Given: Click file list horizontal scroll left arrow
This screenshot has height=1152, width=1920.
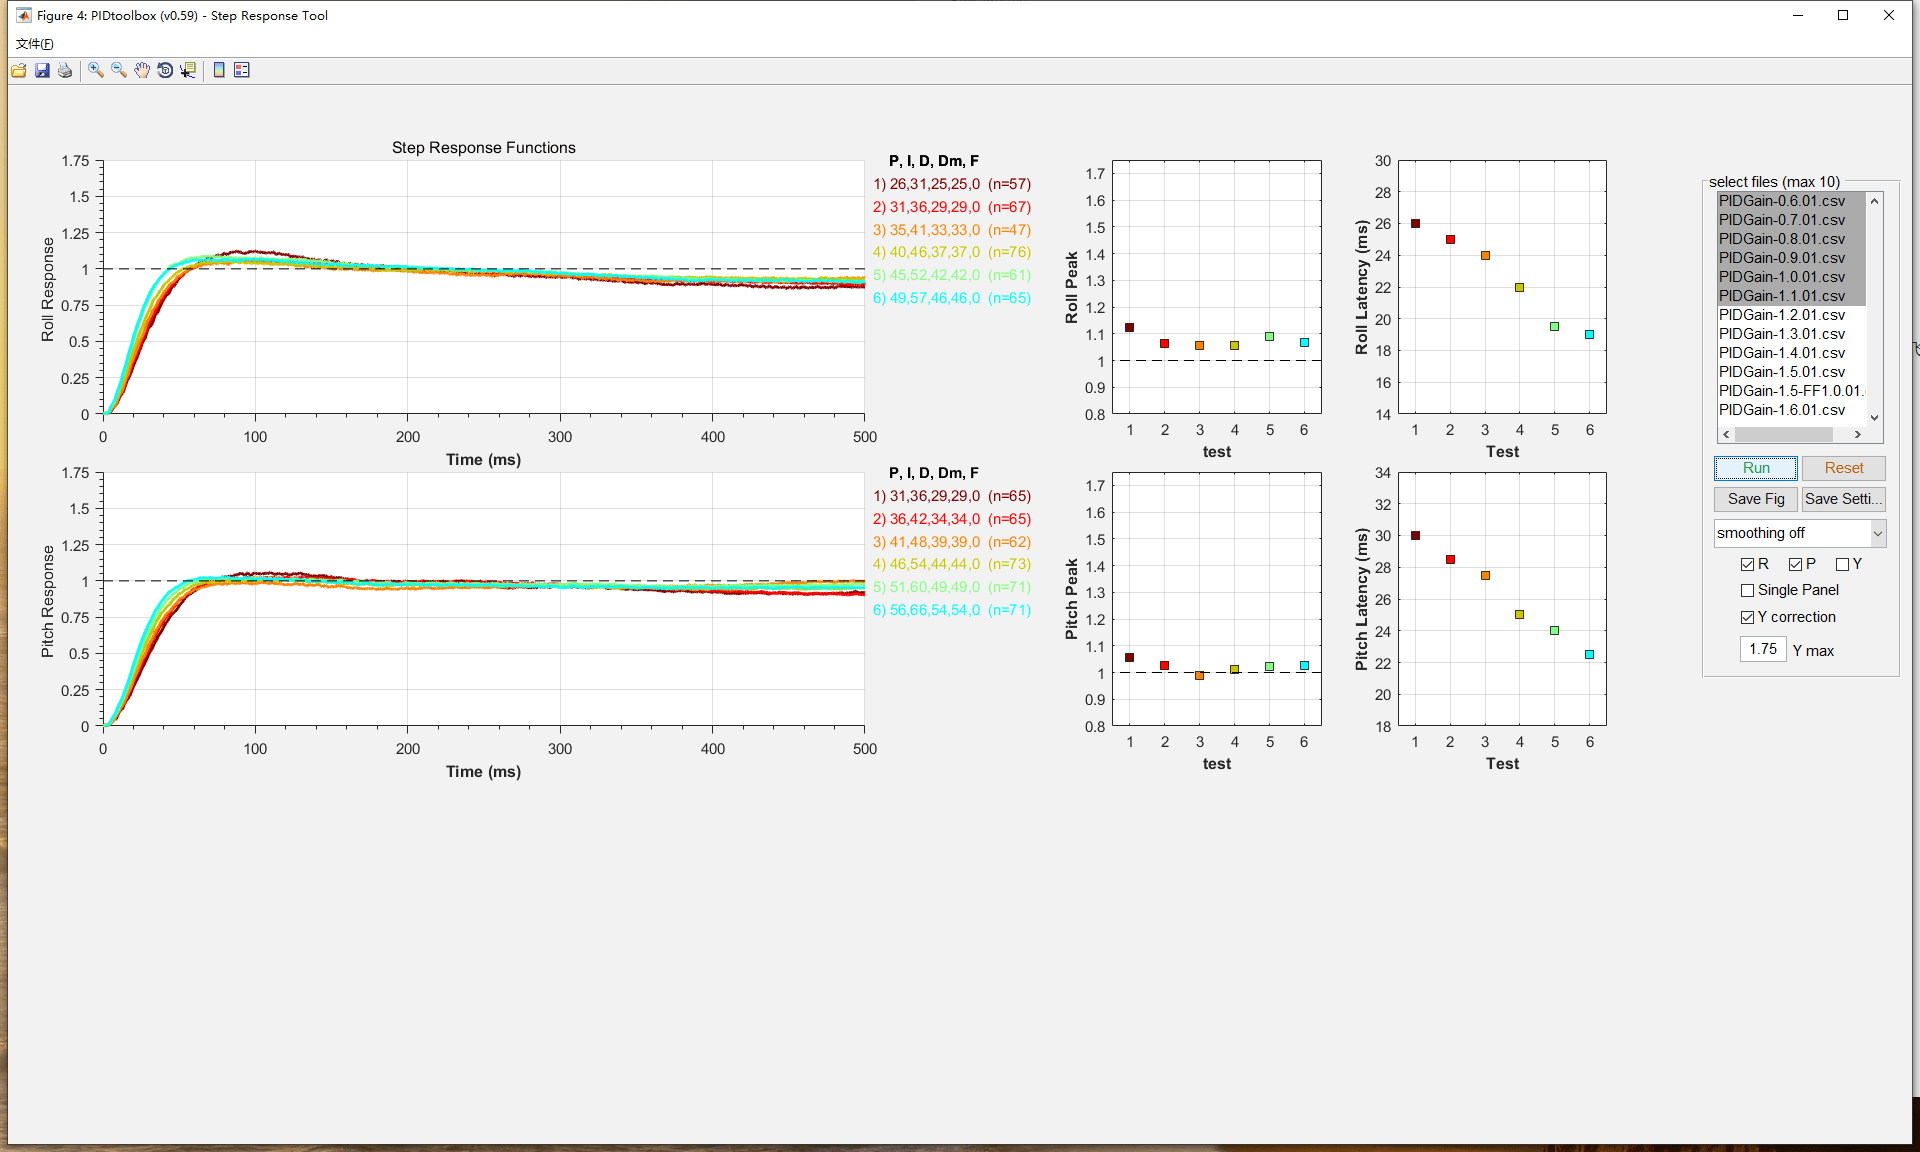Looking at the screenshot, I should (1726, 434).
